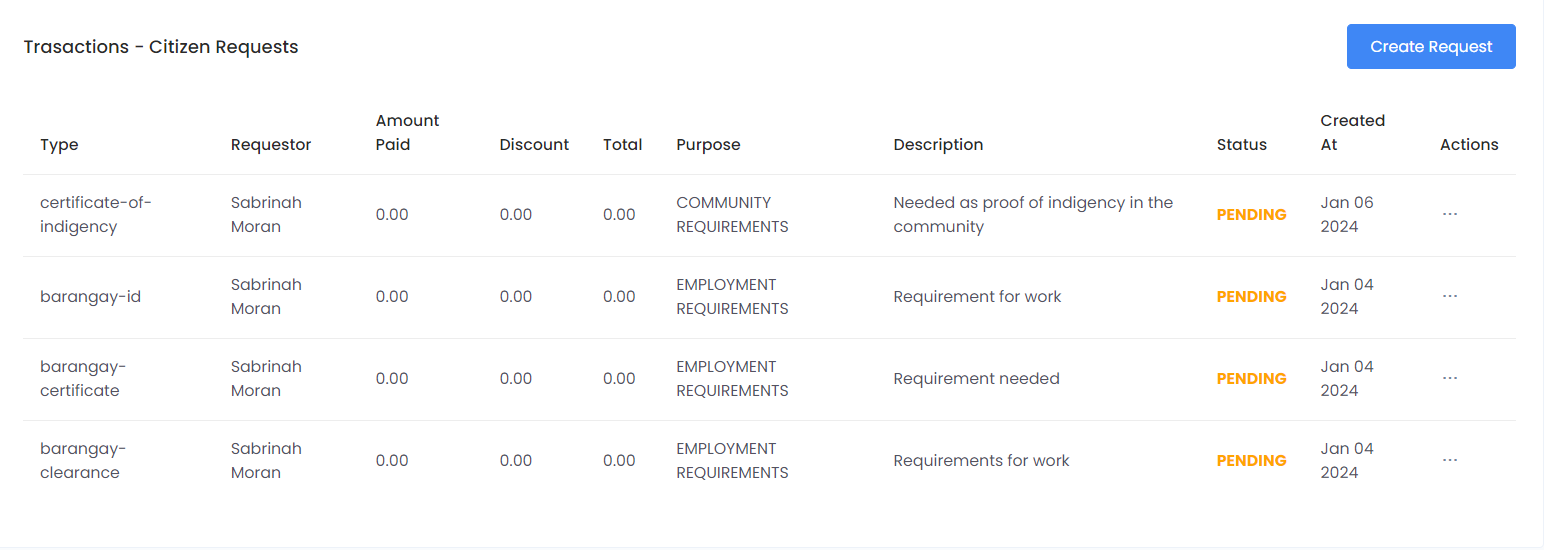Open the barangay-certificate row's three-dot menu
This screenshot has height=550, width=1544.
[1449, 378]
